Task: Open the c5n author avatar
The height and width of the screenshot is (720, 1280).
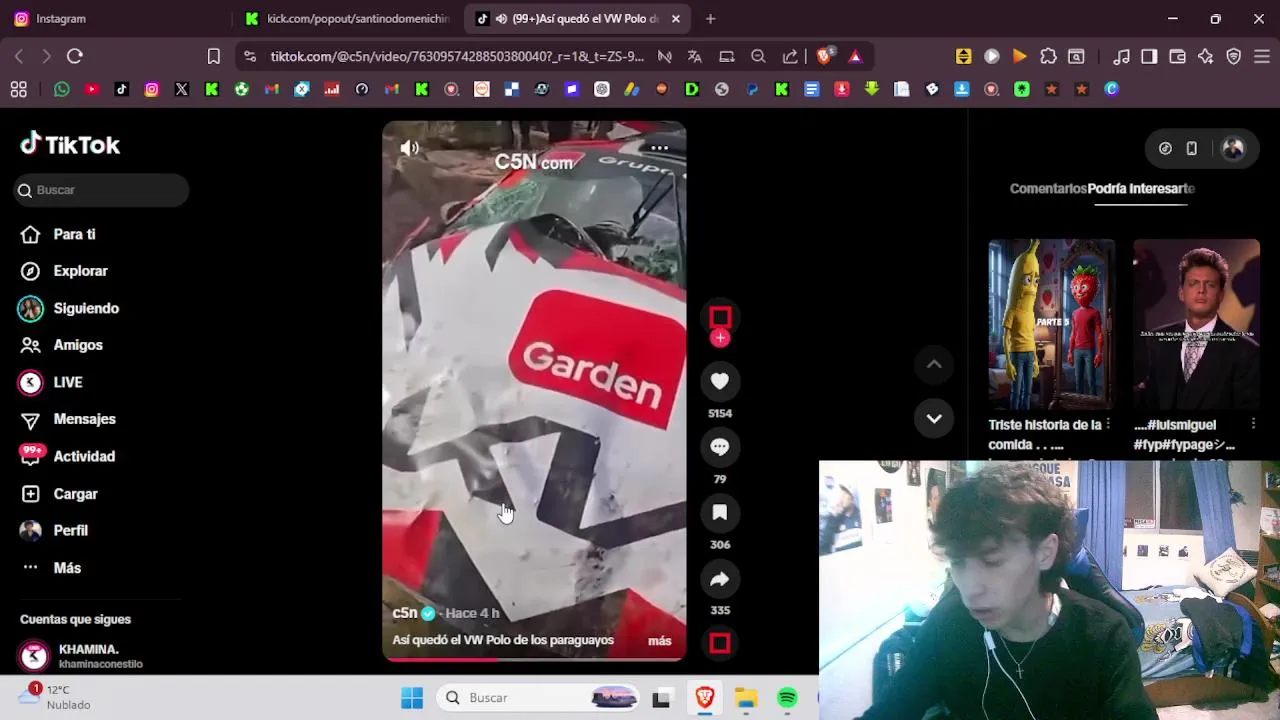Action: 720,318
